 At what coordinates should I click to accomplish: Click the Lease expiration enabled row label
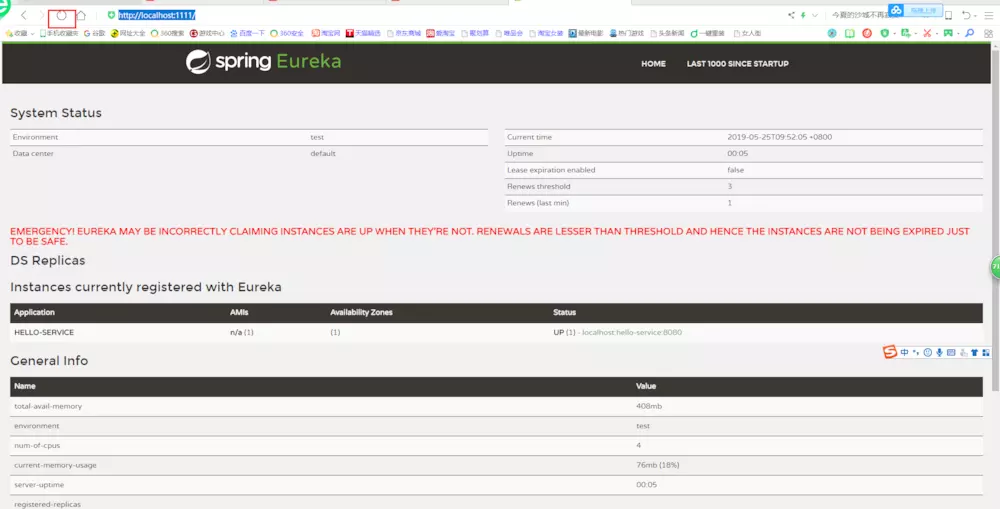click(x=551, y=170)
